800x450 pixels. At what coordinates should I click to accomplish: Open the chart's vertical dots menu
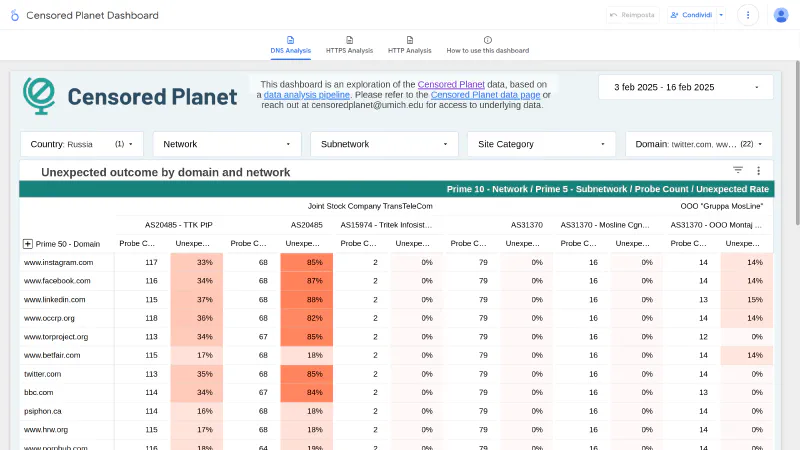[758, 171]
